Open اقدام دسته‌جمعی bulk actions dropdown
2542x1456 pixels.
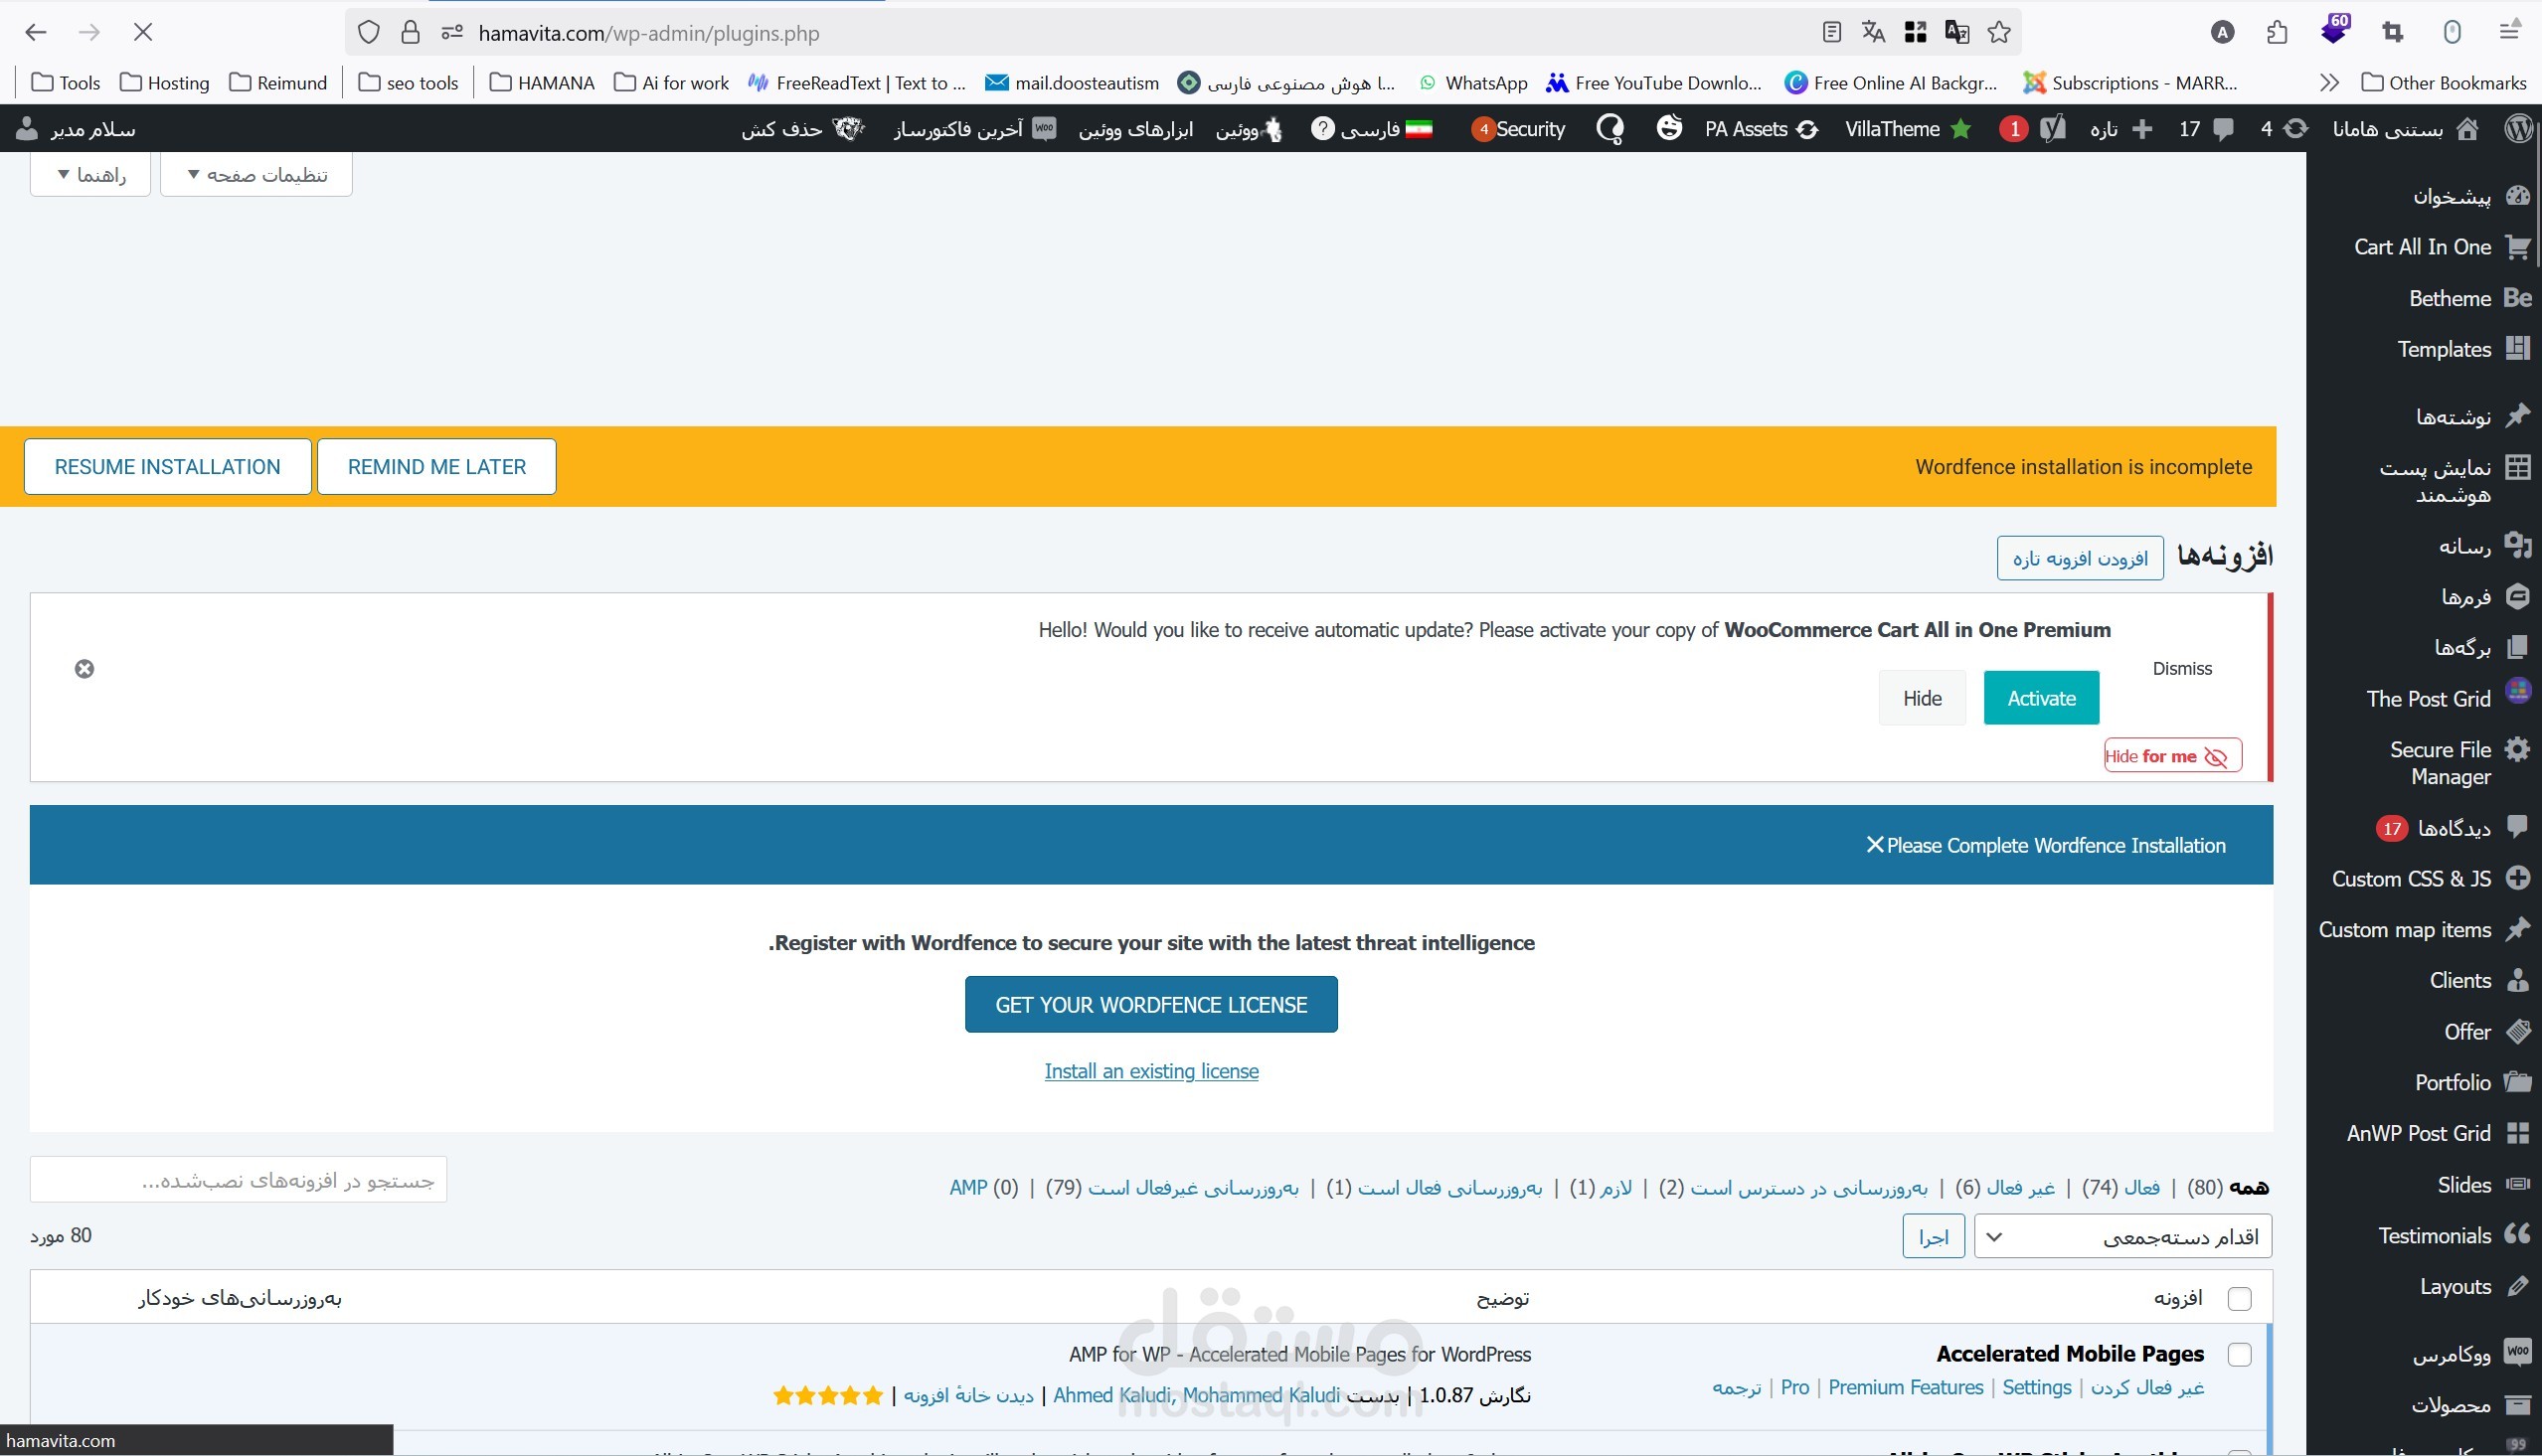[x=2122, y=1237]
